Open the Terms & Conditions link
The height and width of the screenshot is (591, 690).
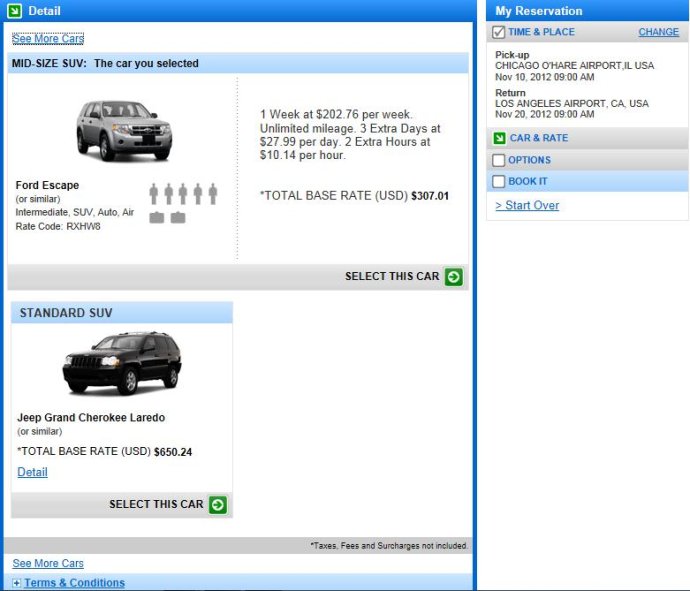[x=74, y=583]
